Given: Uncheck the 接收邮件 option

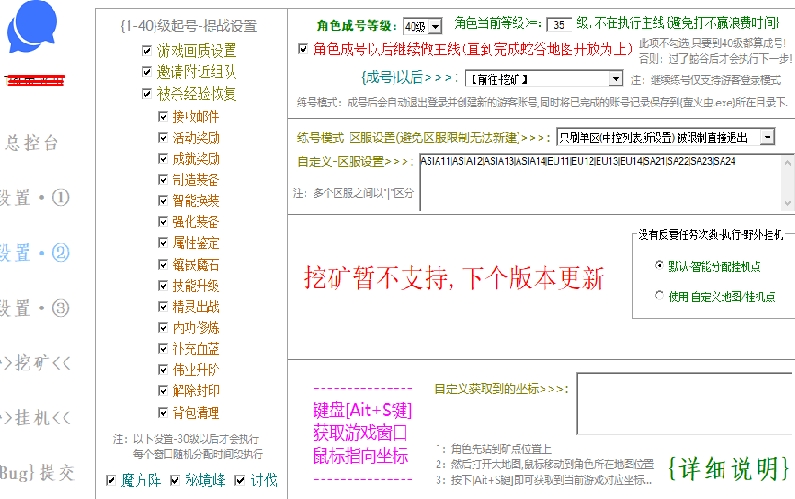Looking at the screenshot, I should (x=163, y=117).
